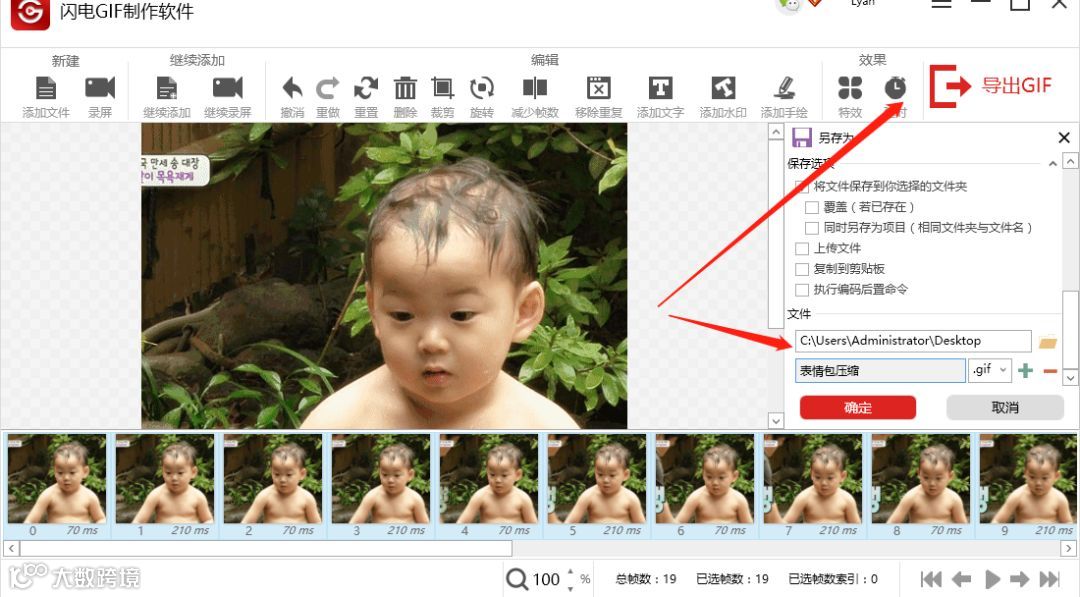This screenshot has width=1080, height=597.
Task: Click the green plus icon beside .gif
Action: click(1025, 370)
